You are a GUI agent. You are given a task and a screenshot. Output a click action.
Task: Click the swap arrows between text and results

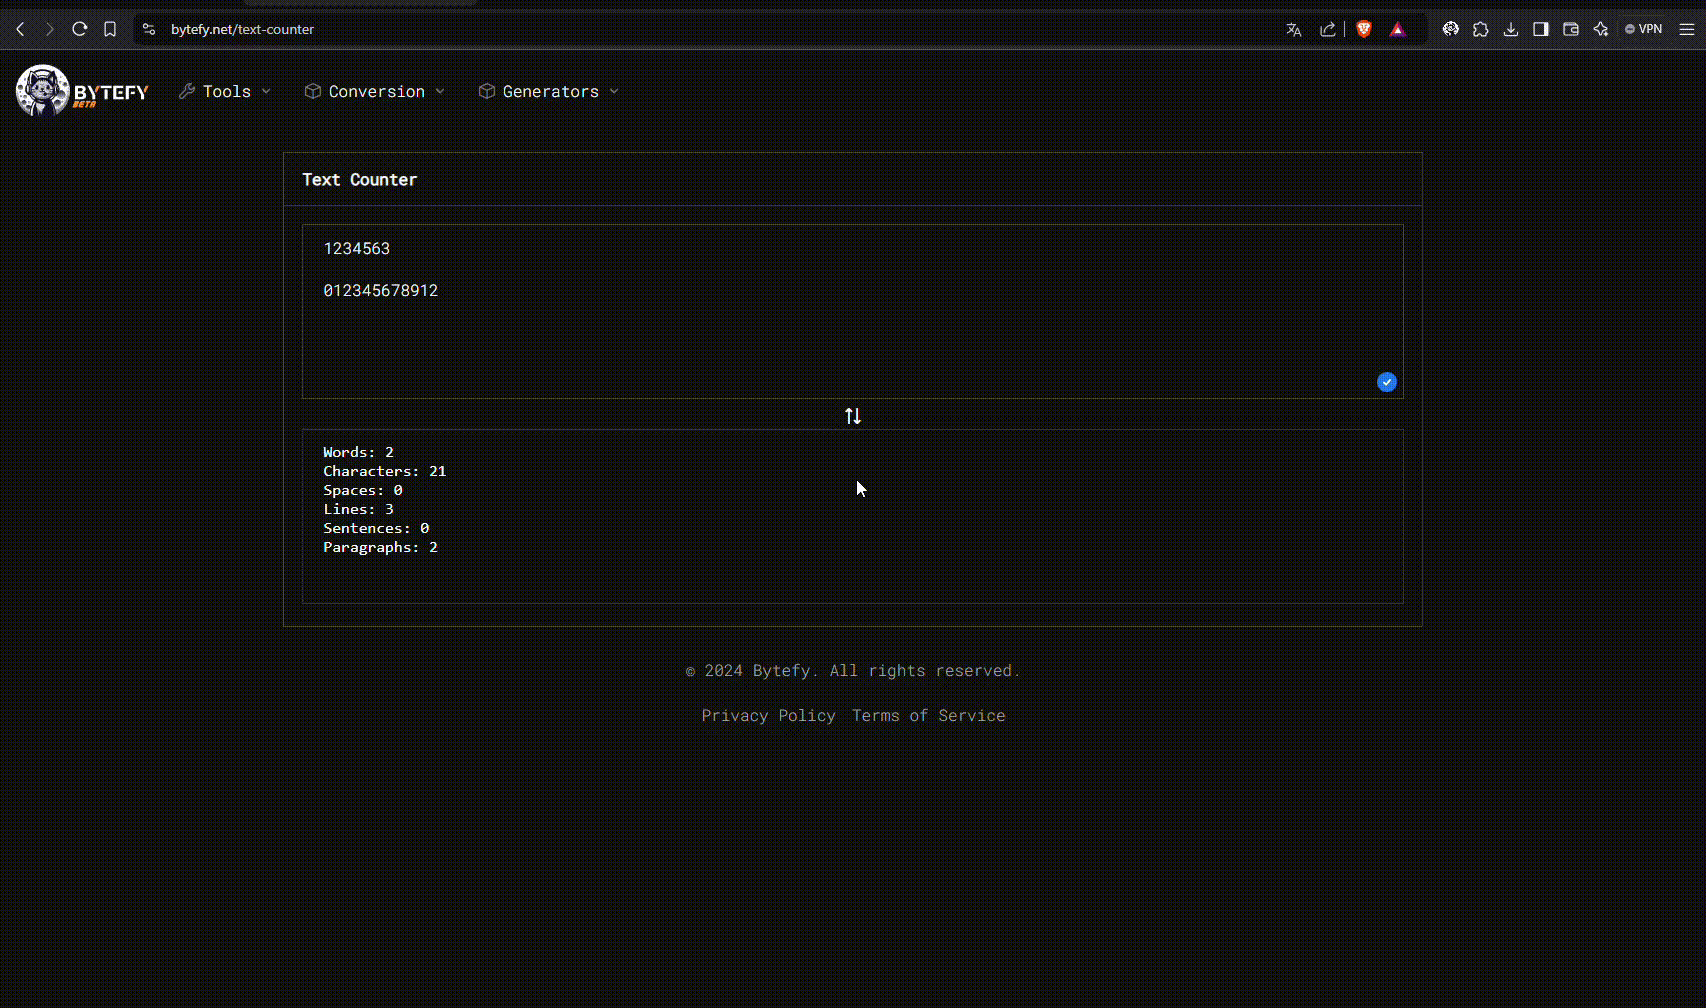coord(852,415)
